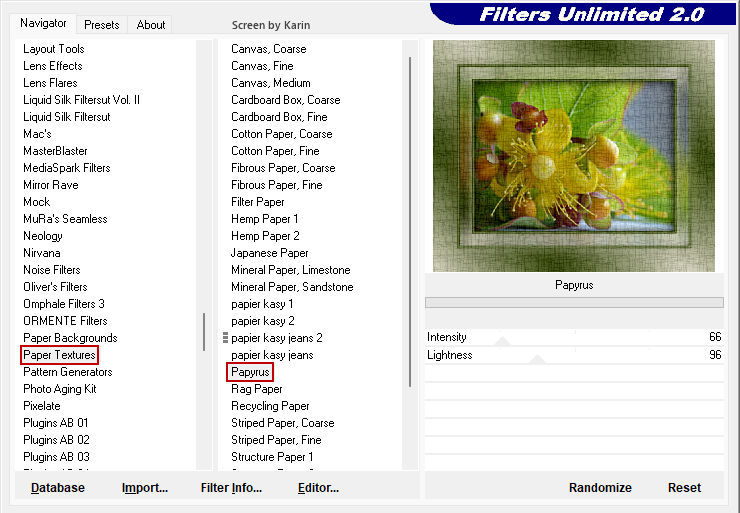Select Paper Textures filter category
Viewport: 740px width, 513px height.
tap(60, 355)
